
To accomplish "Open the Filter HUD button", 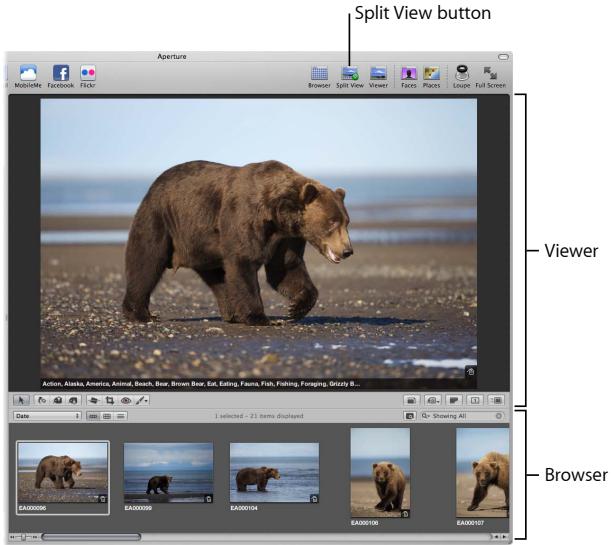I will (x=409, y=416).
